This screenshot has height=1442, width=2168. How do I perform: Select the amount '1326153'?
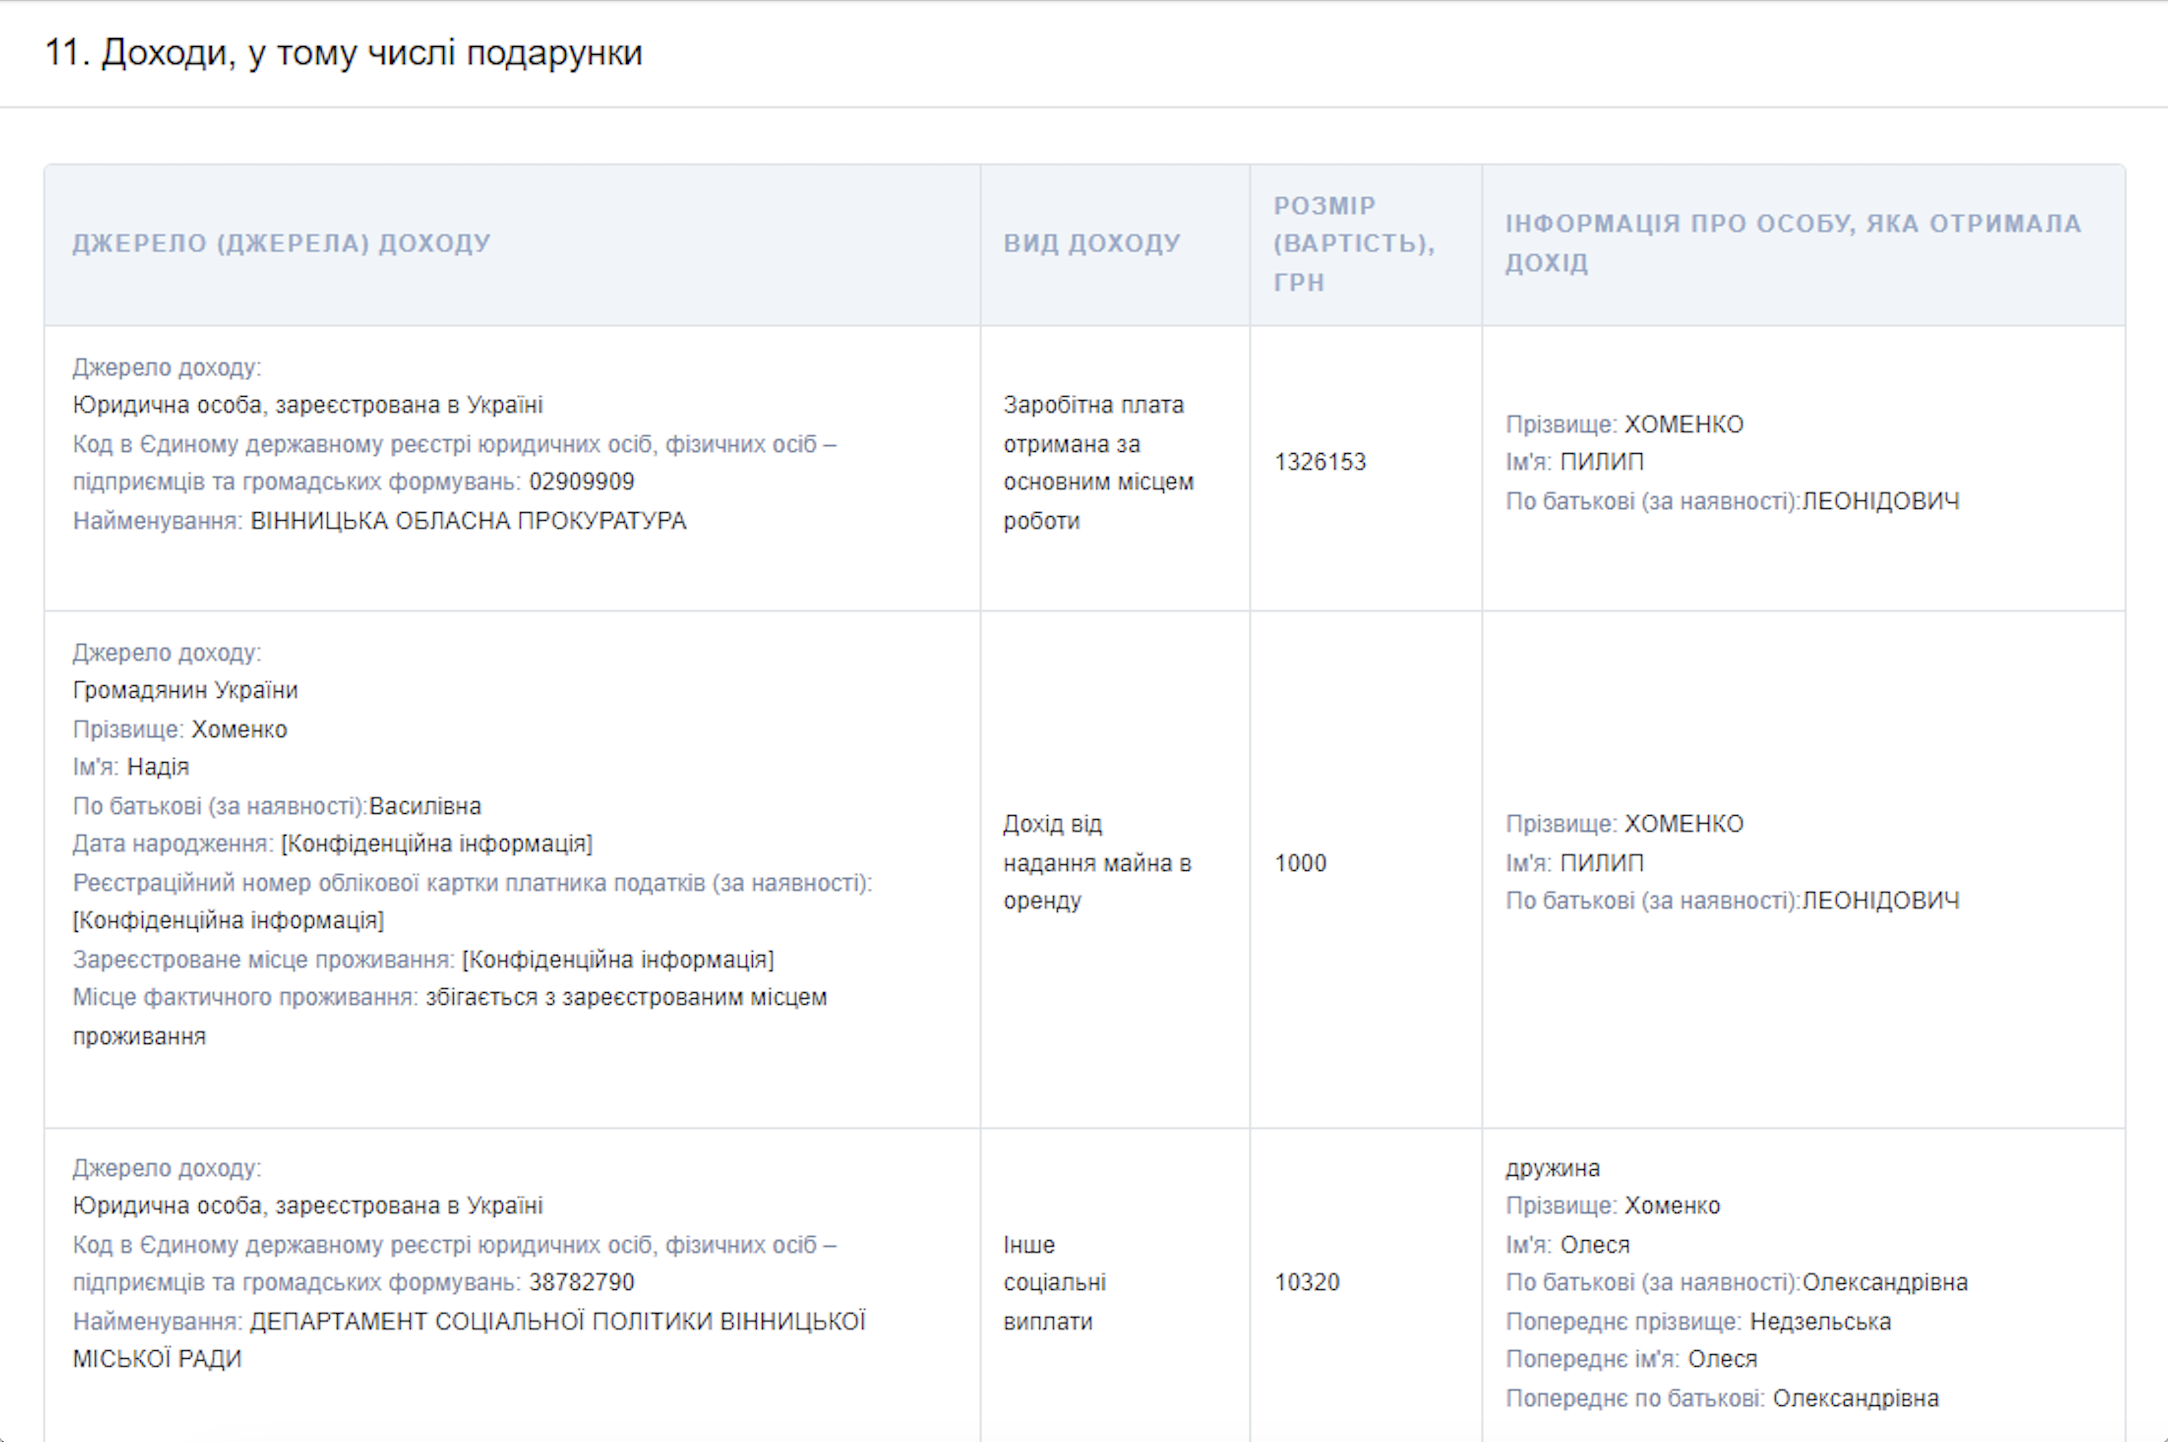pos(1320,462)
